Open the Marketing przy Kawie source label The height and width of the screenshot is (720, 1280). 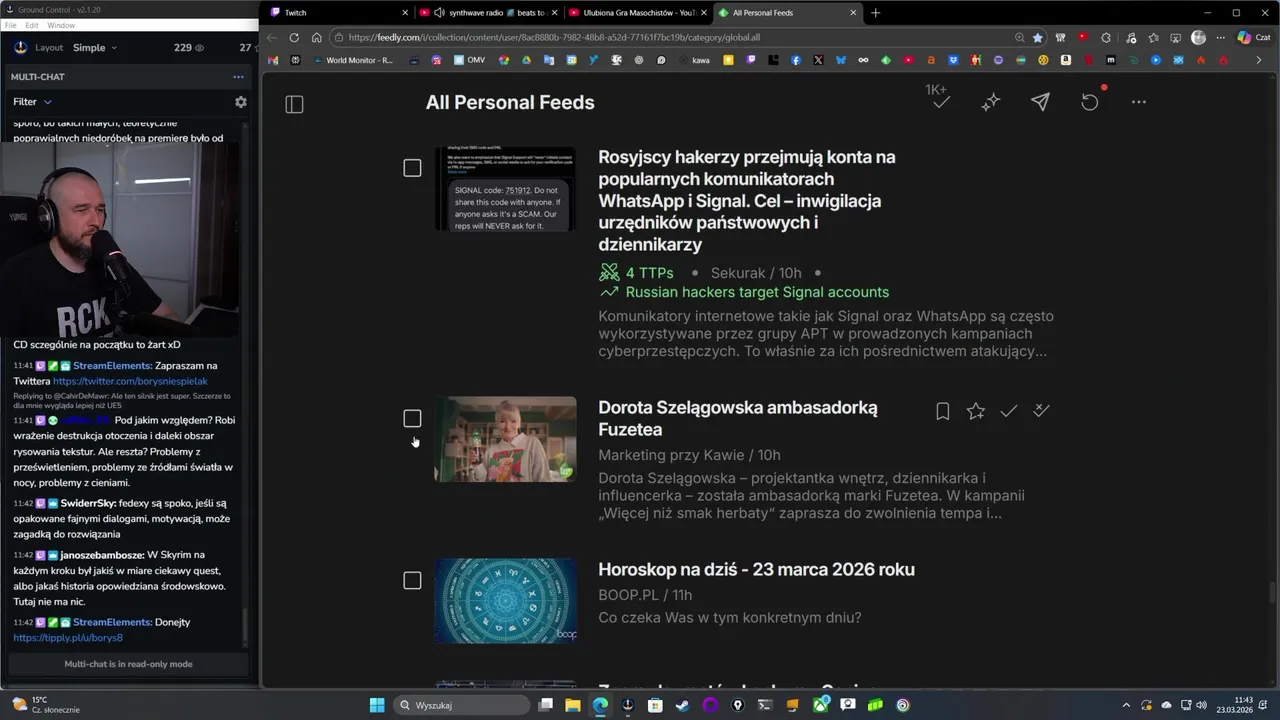[x=671, y=455]
